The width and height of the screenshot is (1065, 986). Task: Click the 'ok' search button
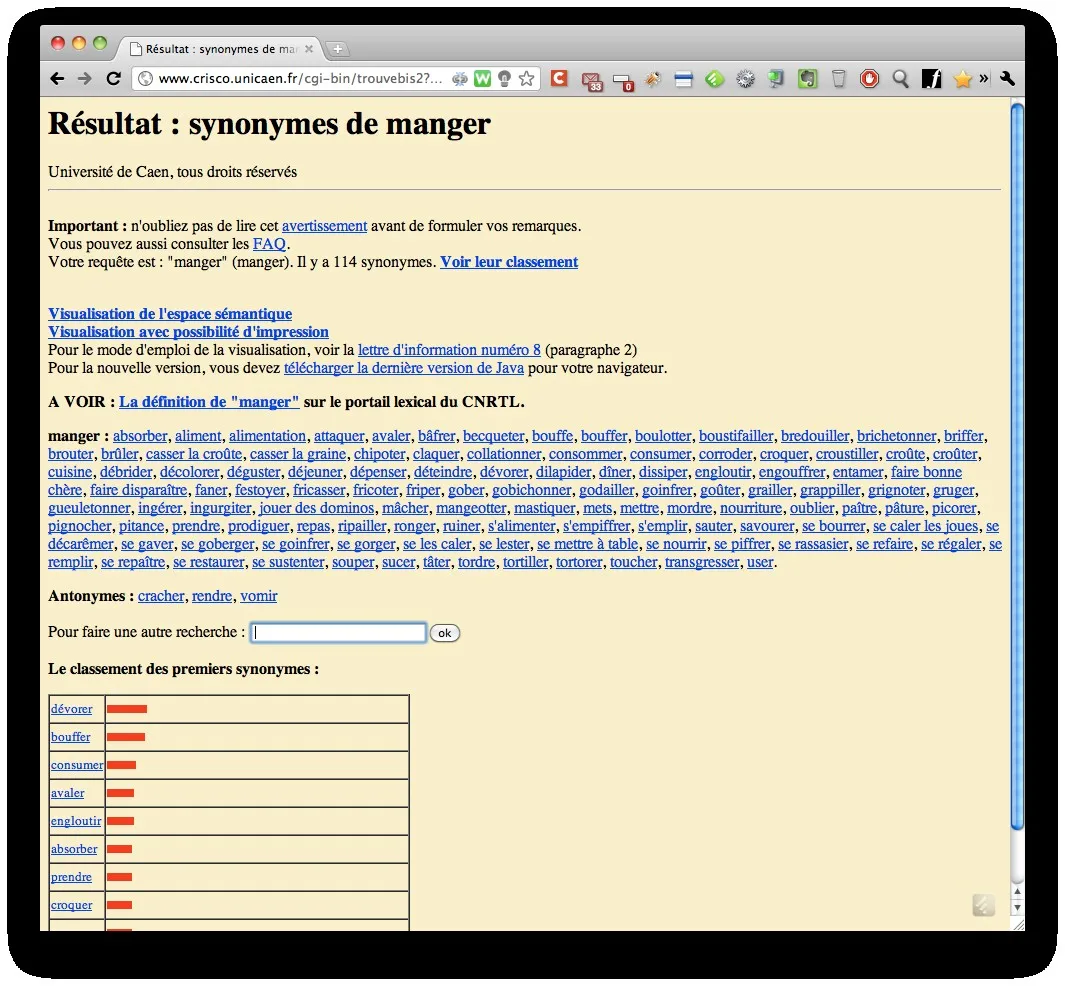point(445,633)
